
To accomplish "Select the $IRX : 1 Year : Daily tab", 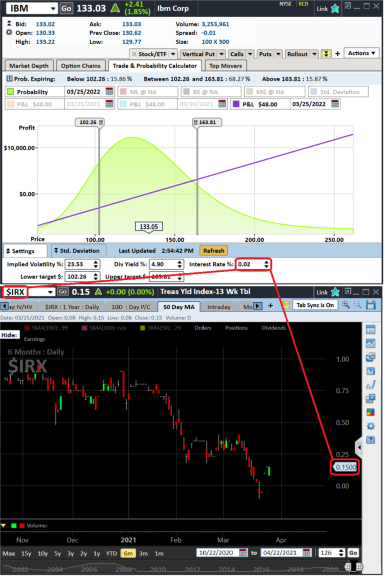I will click(x=72, y=306).
